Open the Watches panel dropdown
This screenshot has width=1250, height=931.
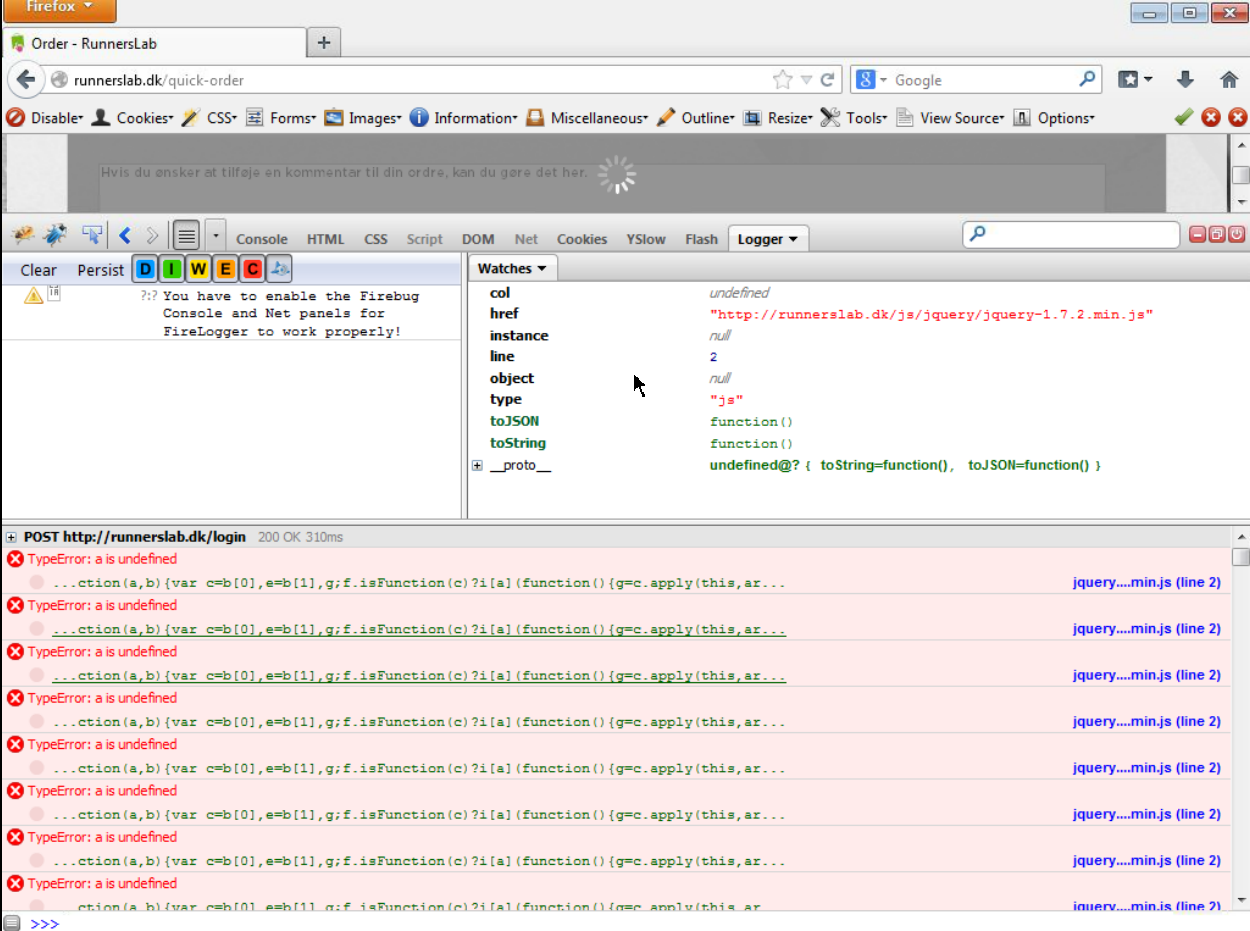point(512,268)
